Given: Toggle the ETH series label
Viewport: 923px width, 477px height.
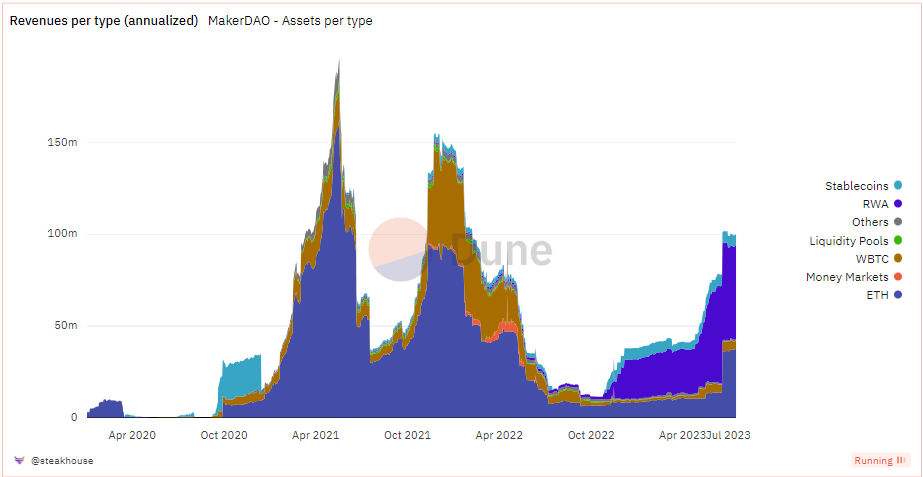Looking at the screenshot, I should 879,295.
